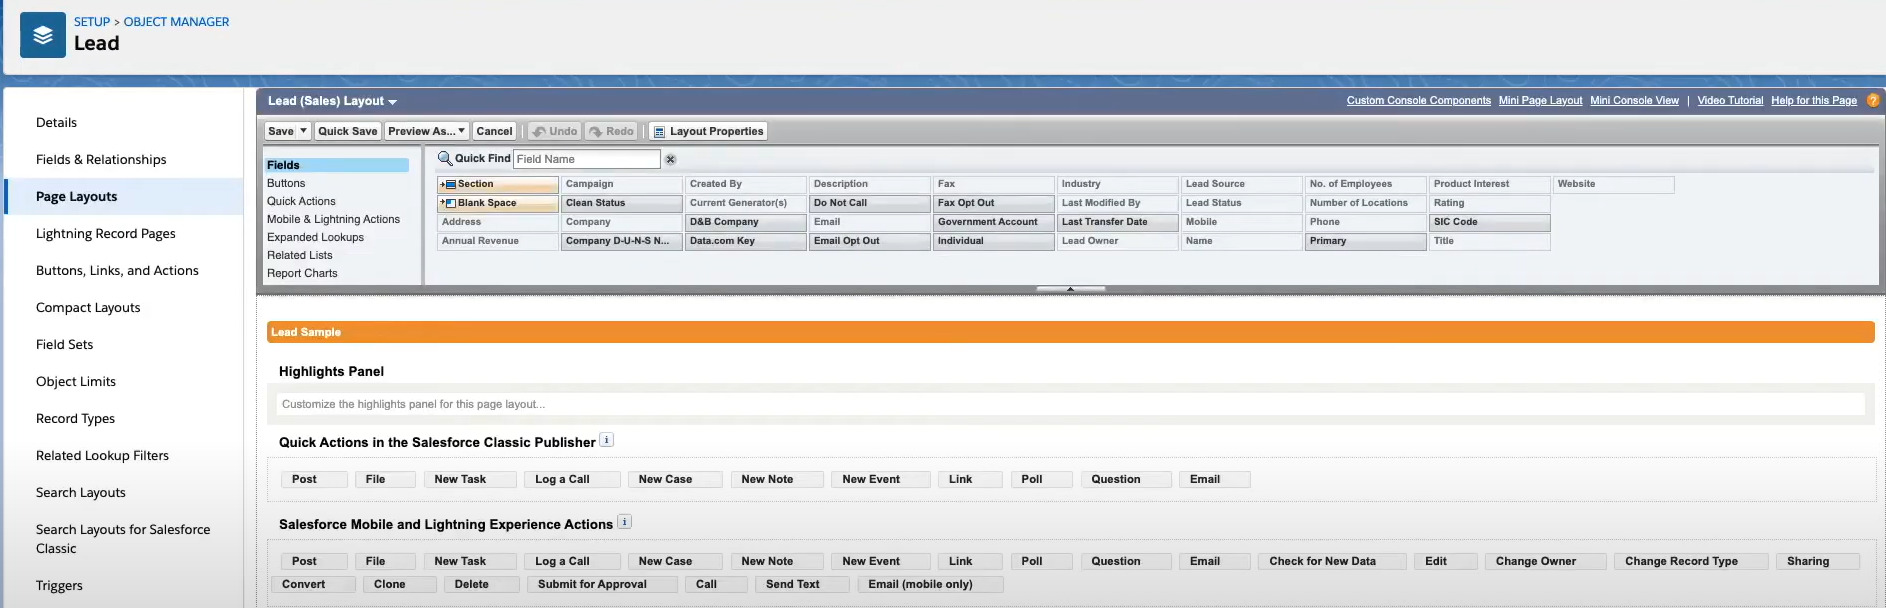This screenshot has height=608, width=1886.
Task: Open Object Limits in the sidebar
Action: point(76,381)
